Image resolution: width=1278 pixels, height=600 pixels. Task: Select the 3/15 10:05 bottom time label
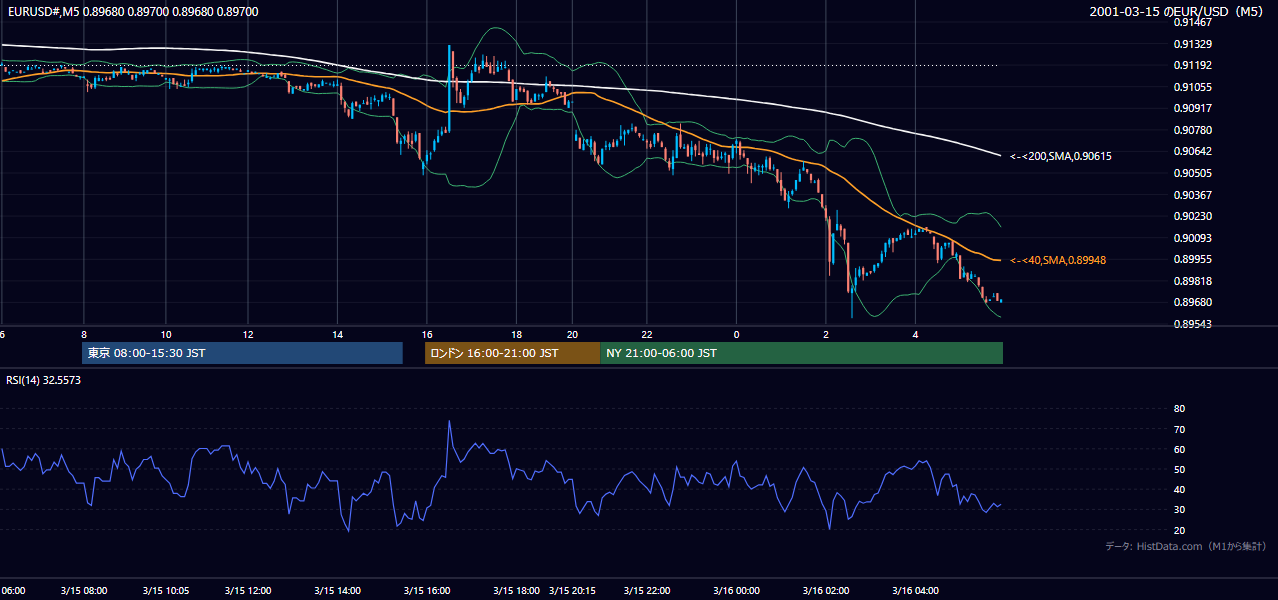(165, 590)
